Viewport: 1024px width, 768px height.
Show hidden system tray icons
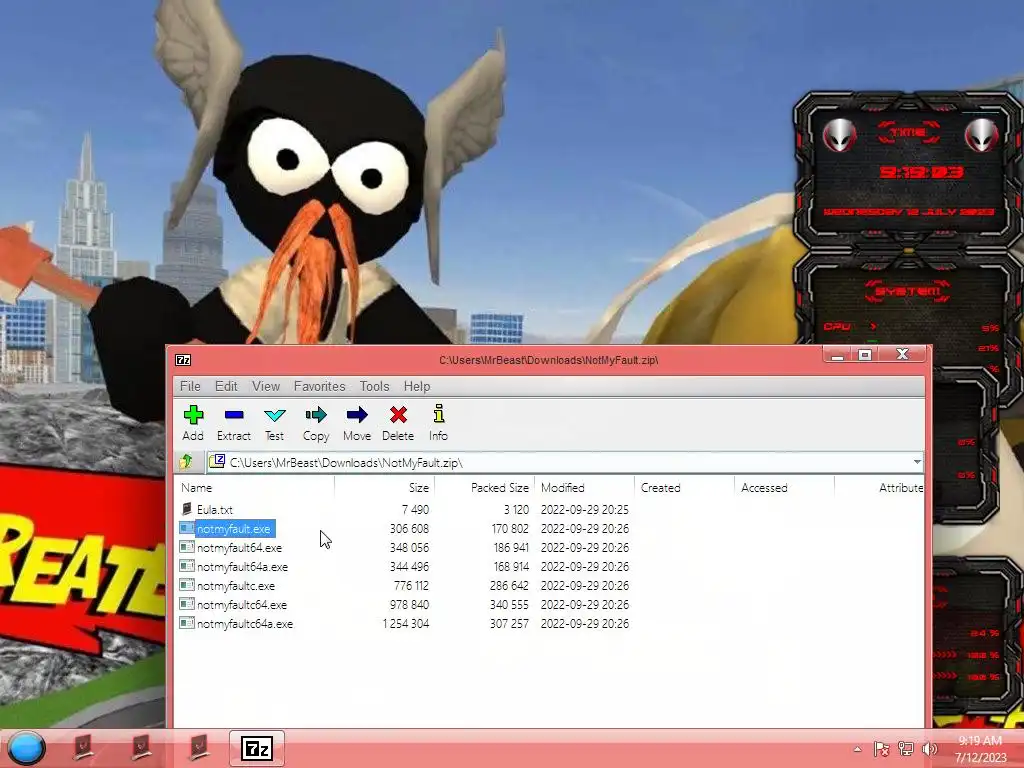[857, 749]
